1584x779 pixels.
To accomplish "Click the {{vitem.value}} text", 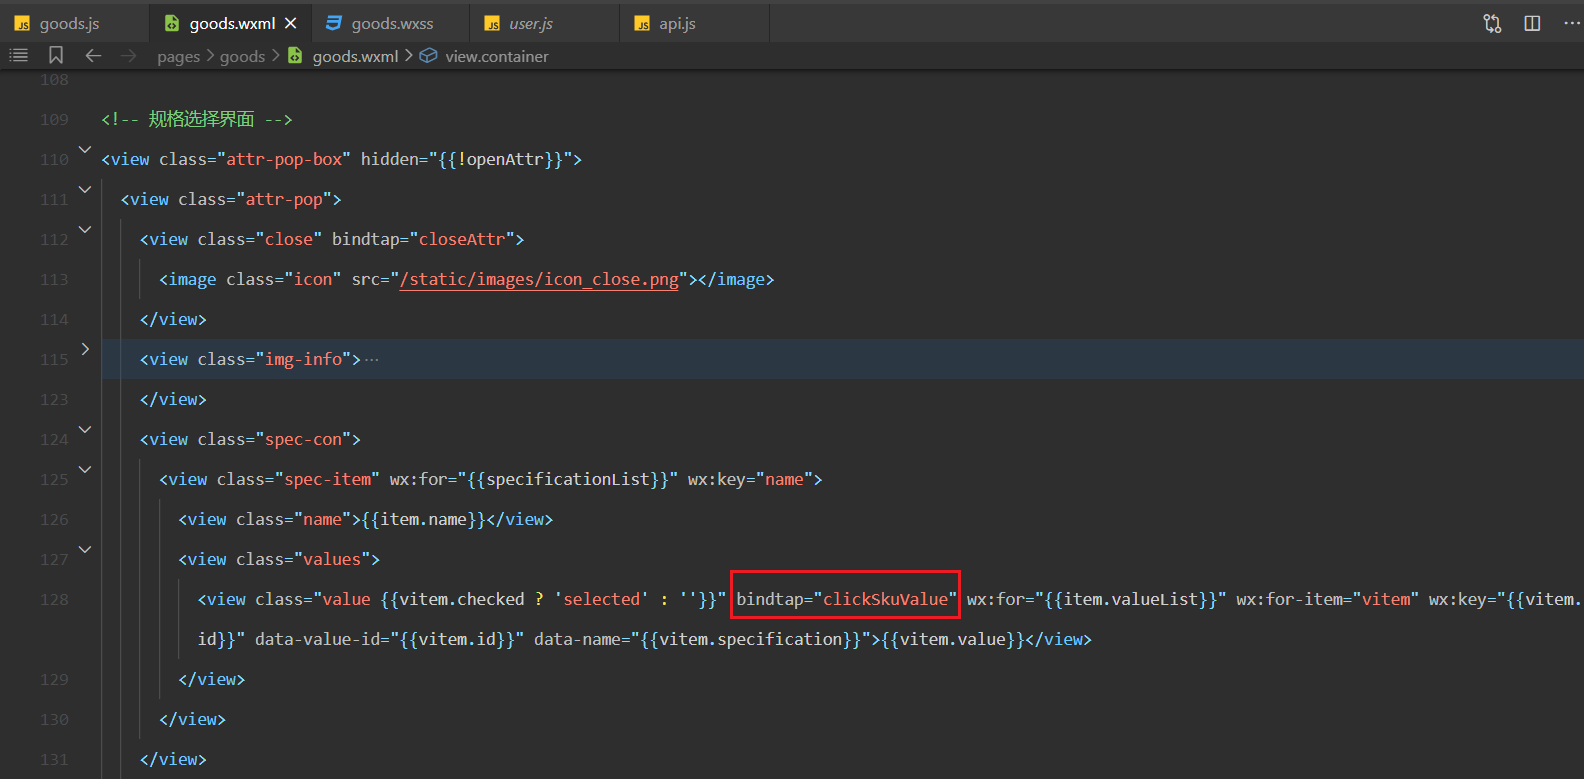I will point(953,640).
